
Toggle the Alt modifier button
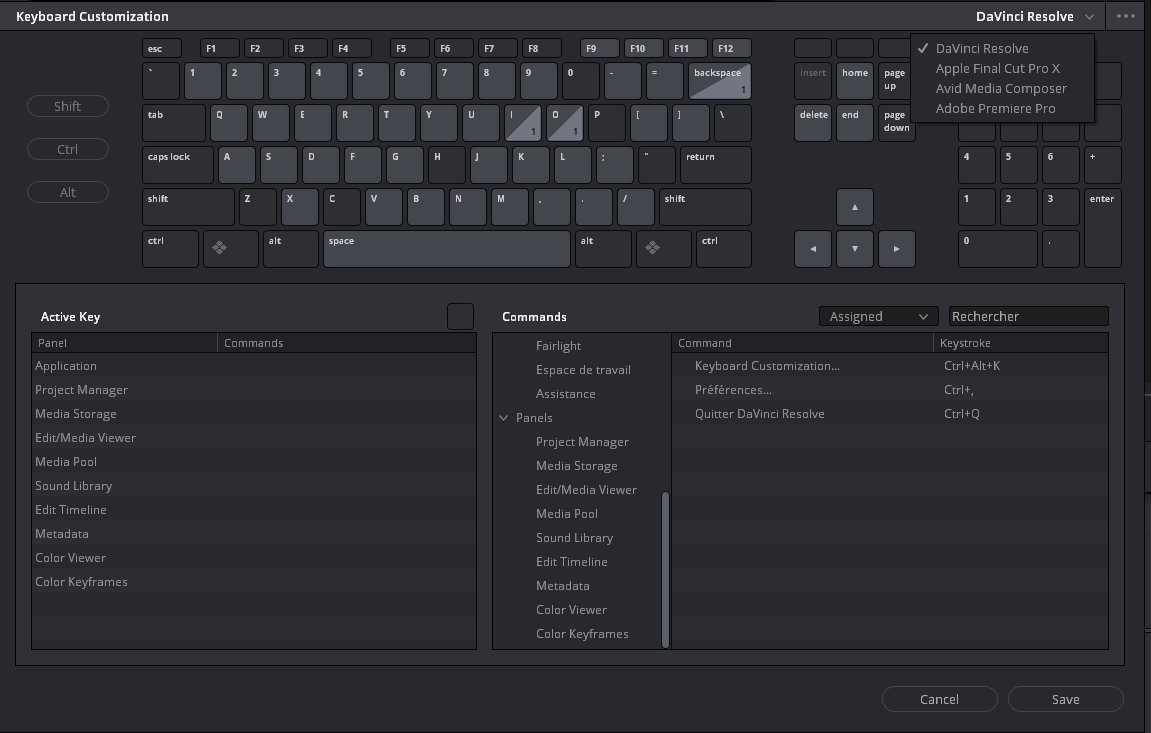[x=68, y=192]
